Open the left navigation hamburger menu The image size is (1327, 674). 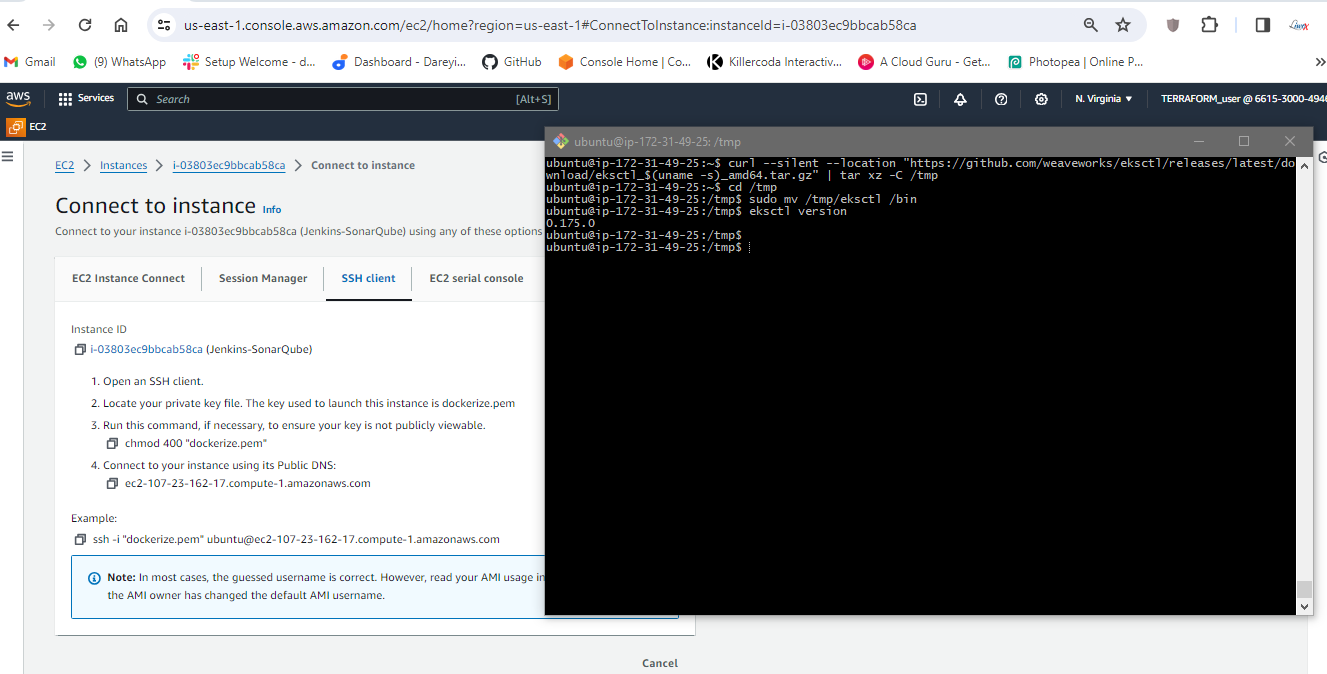coord(8,156)
